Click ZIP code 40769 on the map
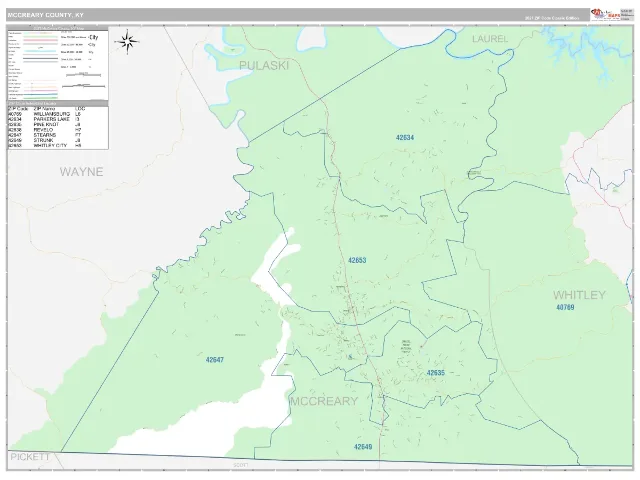Screen dimensions: 640x480 tap(565, 307)
